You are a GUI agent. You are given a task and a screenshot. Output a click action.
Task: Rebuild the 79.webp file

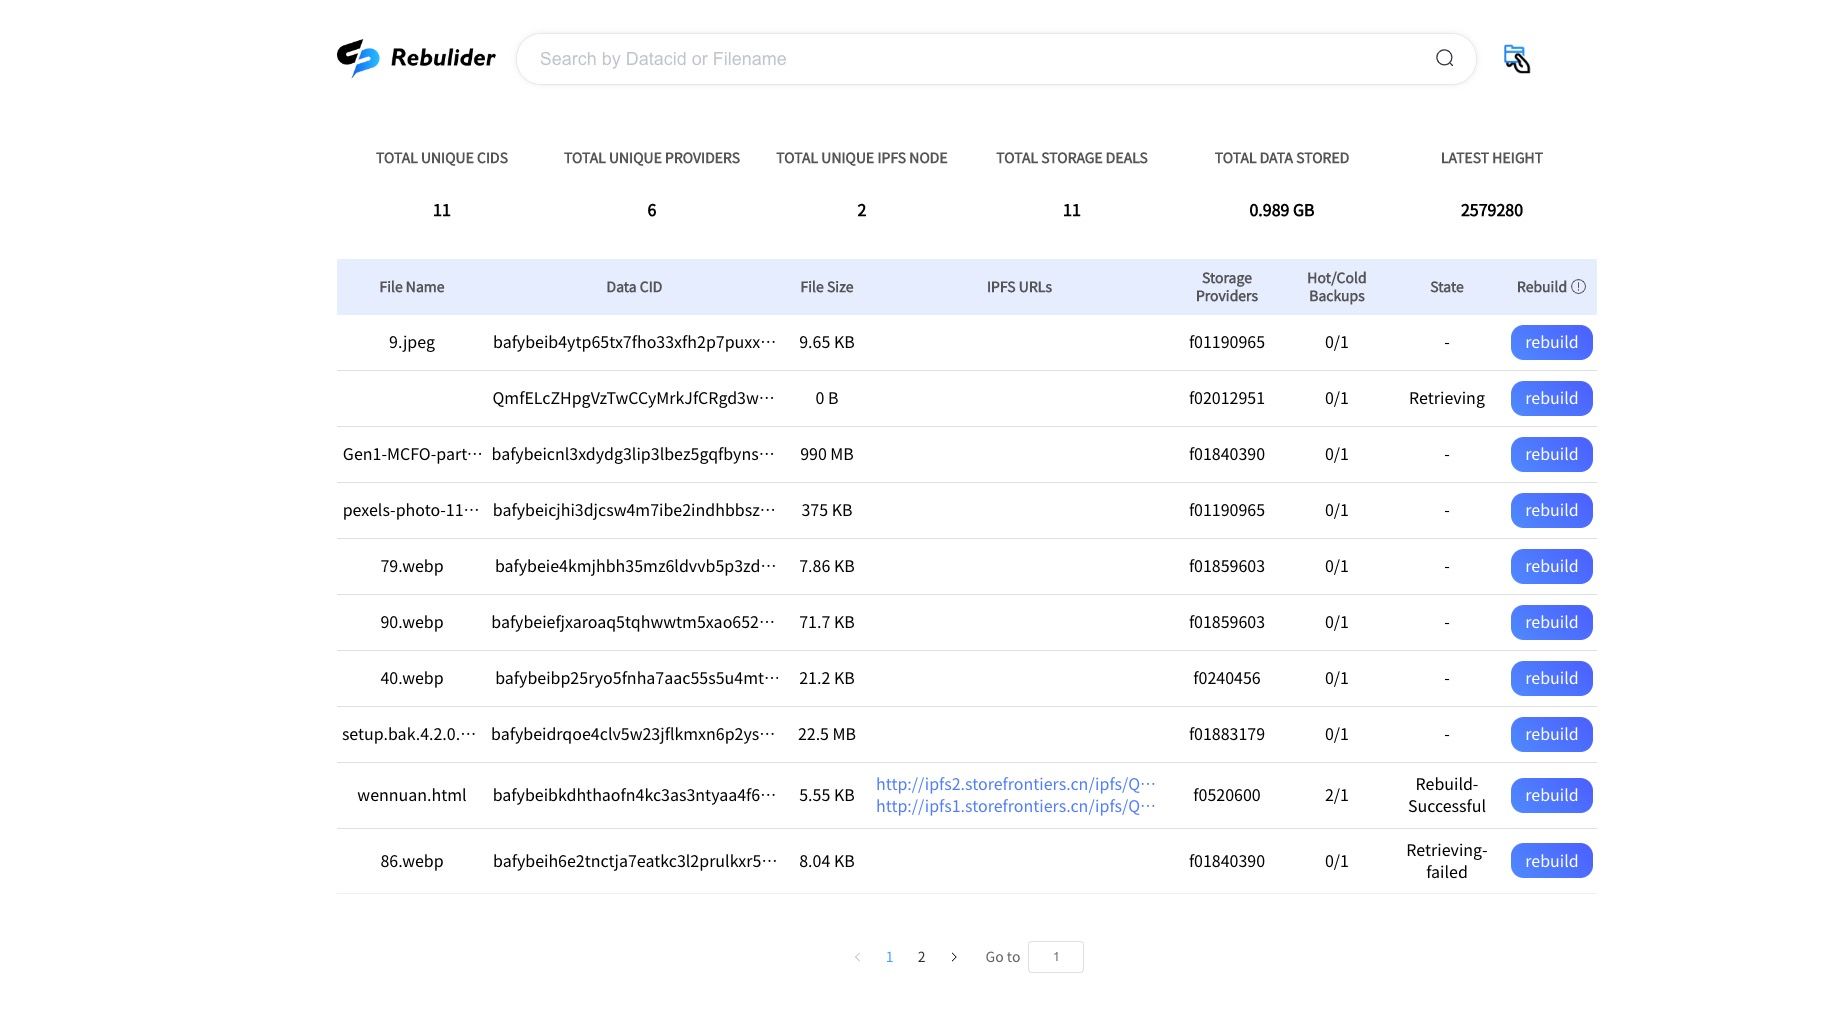pyautogui.click(x=1551, y=566)
